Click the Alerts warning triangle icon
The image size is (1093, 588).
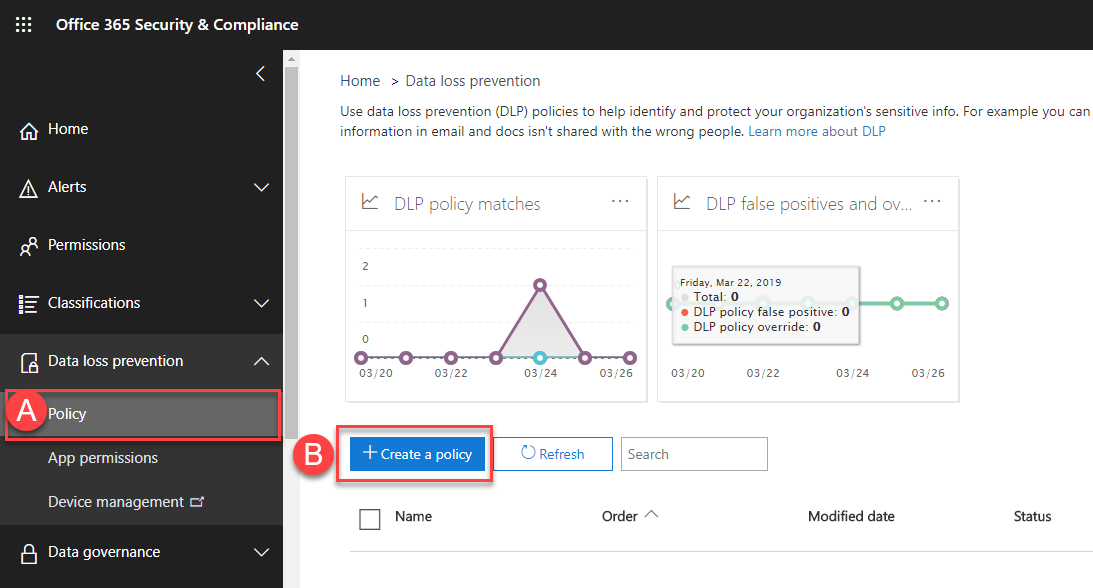(x=29, y=188)
